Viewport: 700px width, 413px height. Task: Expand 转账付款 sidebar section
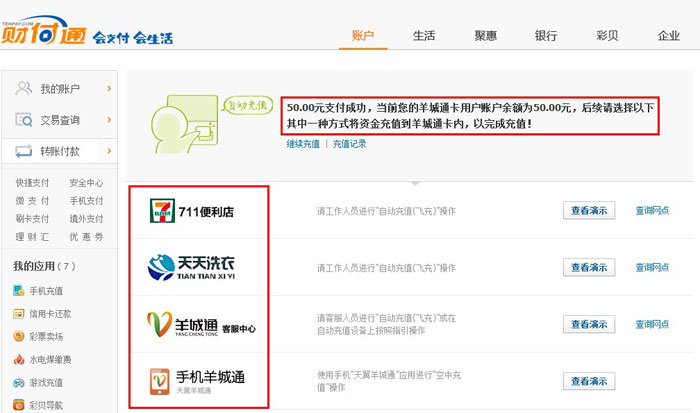(60, 151)
